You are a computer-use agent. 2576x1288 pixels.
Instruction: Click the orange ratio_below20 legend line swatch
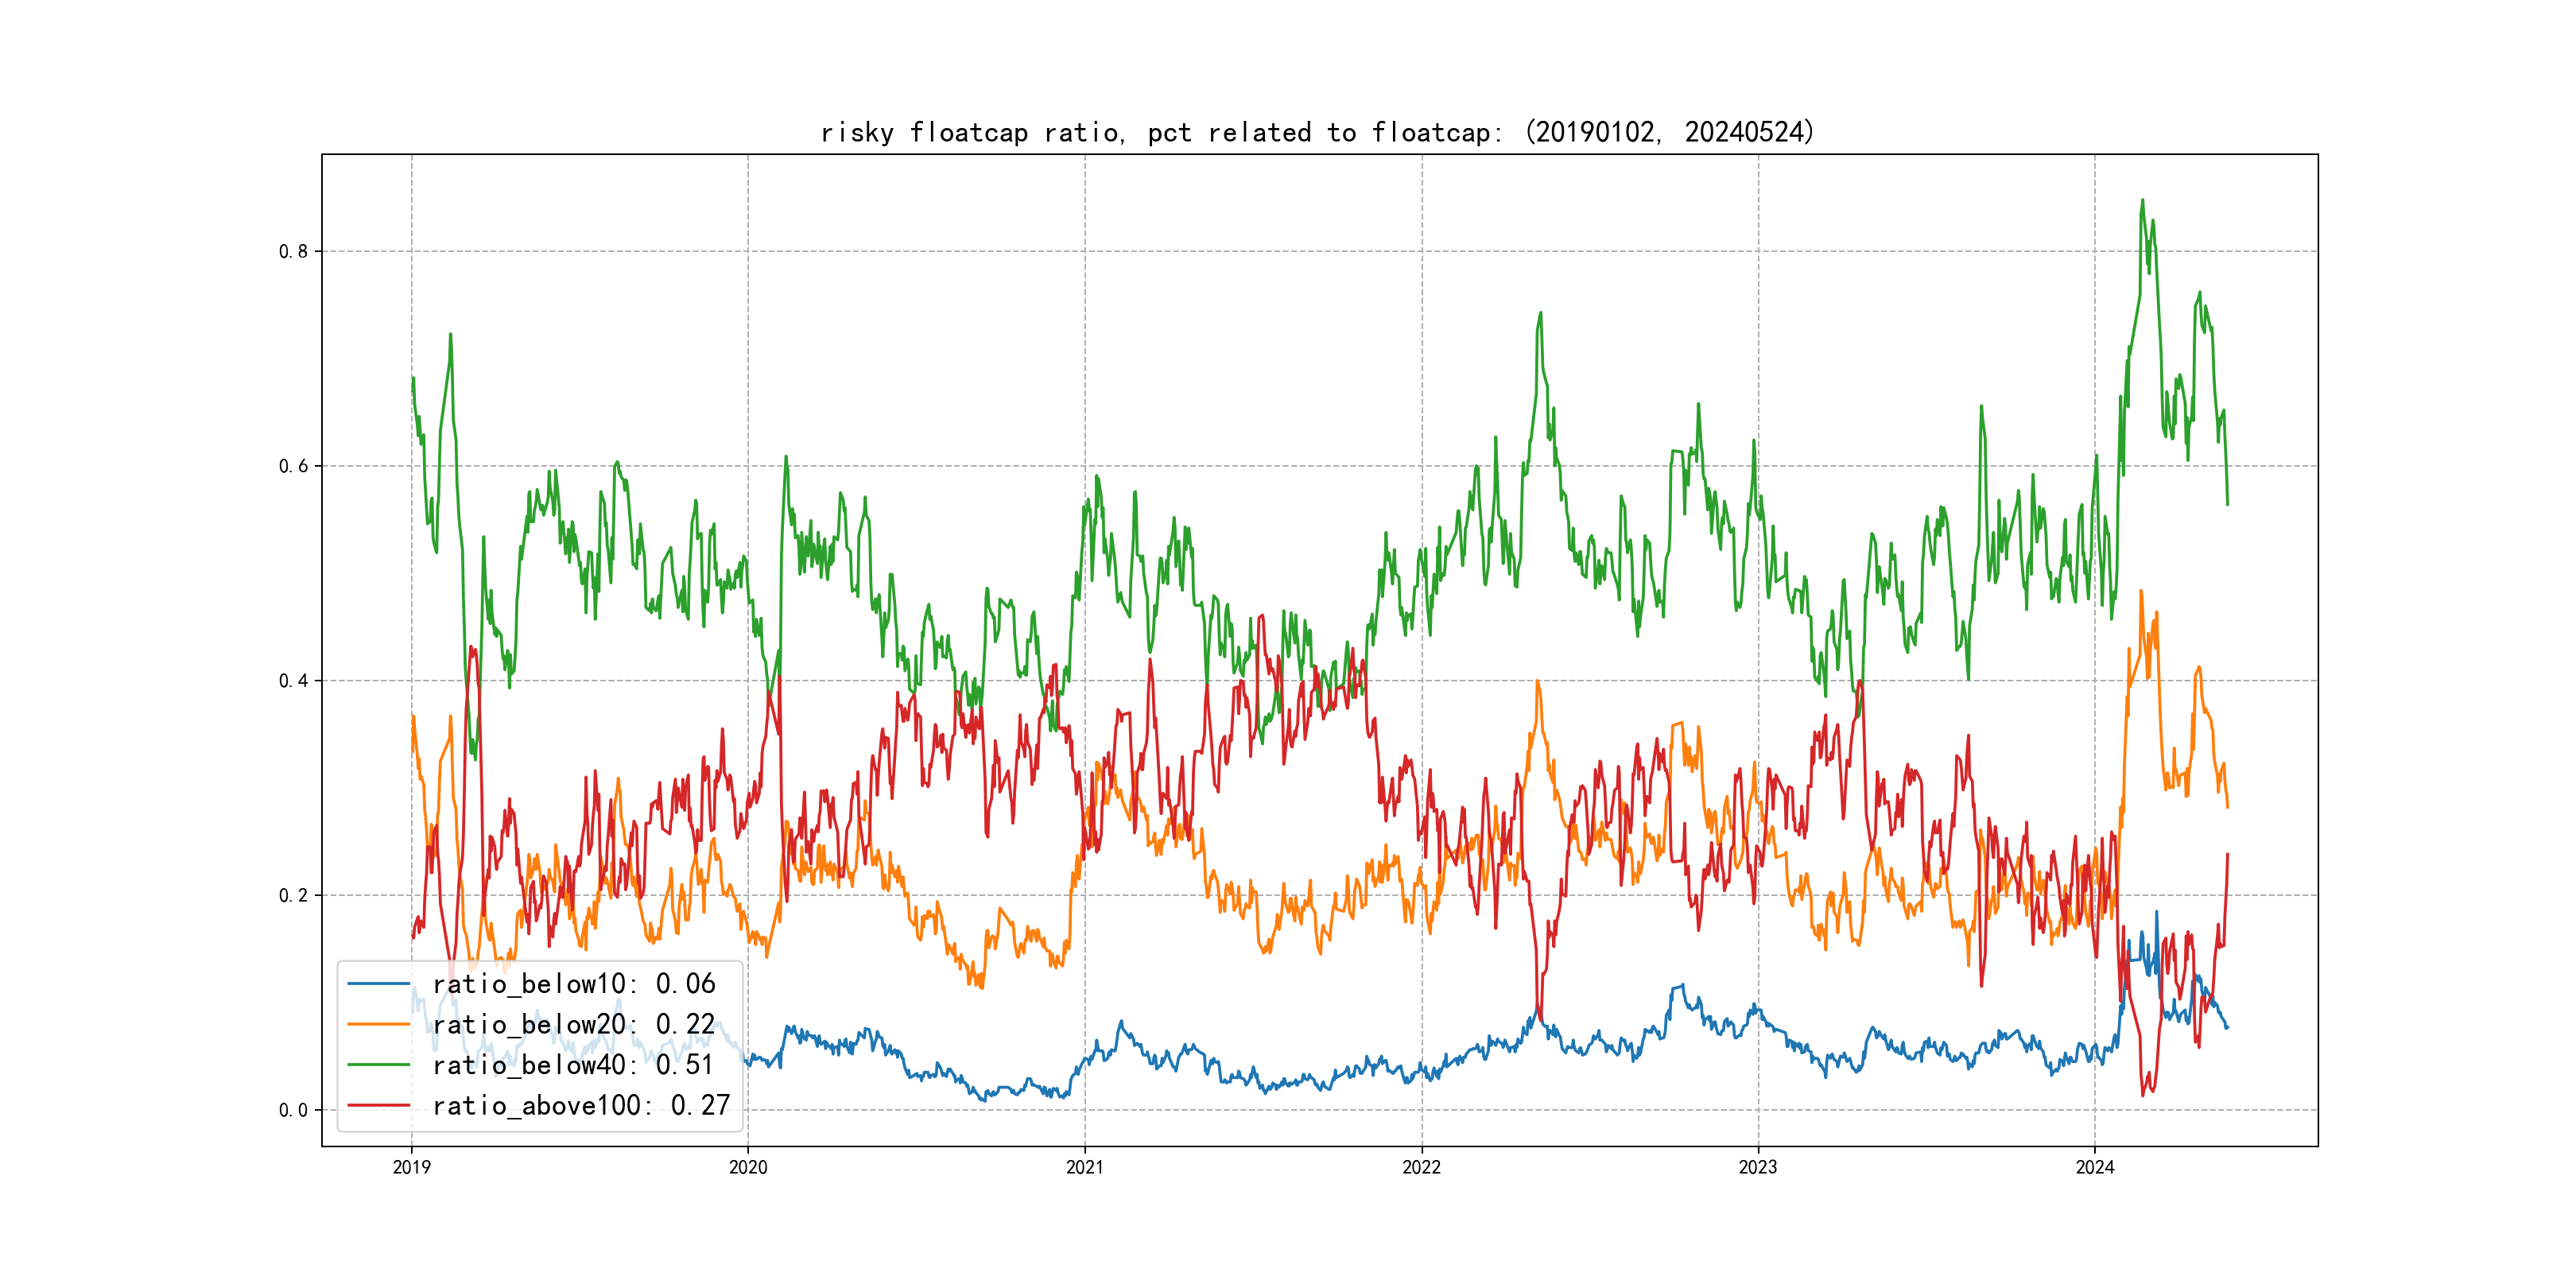click(378, 1024)
